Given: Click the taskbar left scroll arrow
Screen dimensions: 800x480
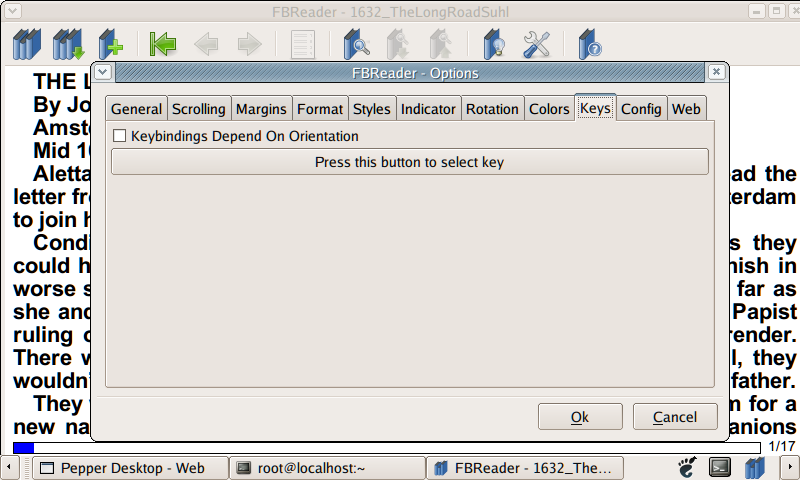Looking at the screenshot, I should (9, 467).
